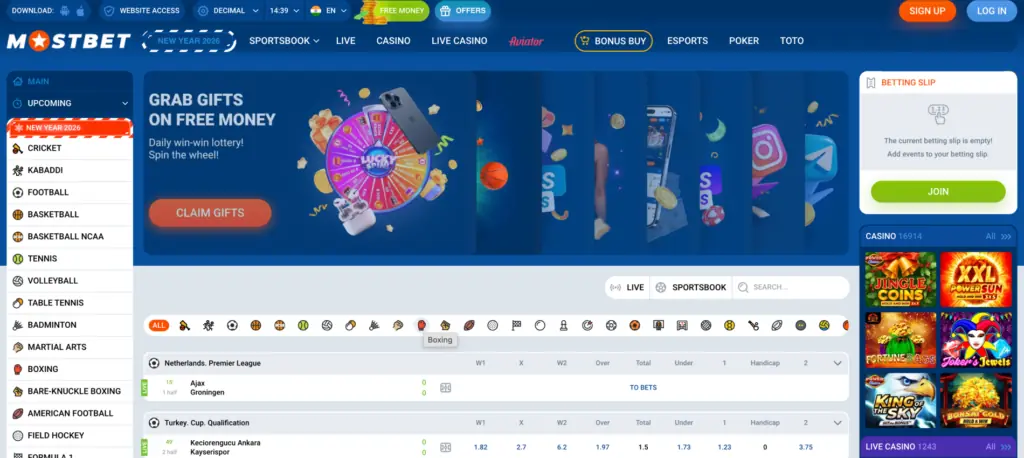Open the King of the Sky game thumbnail
This screenshot has width=1024, height=458.
point(901,401)
